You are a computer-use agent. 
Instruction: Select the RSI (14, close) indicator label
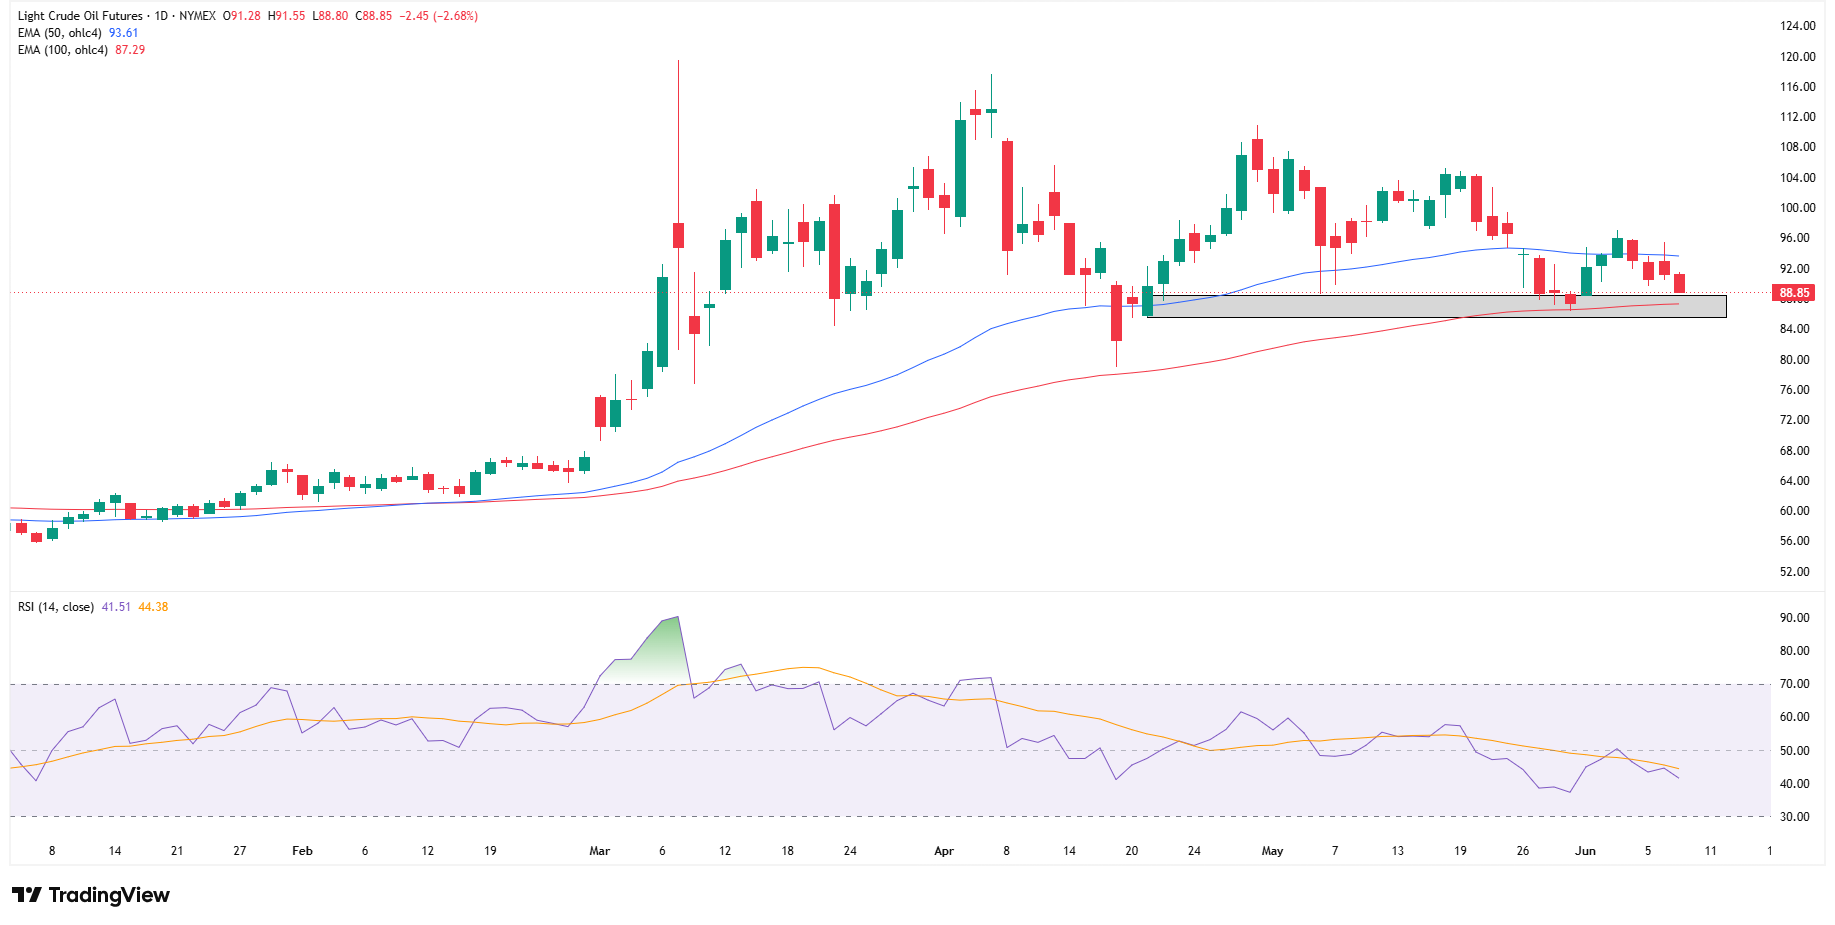(x=56, y=607)
